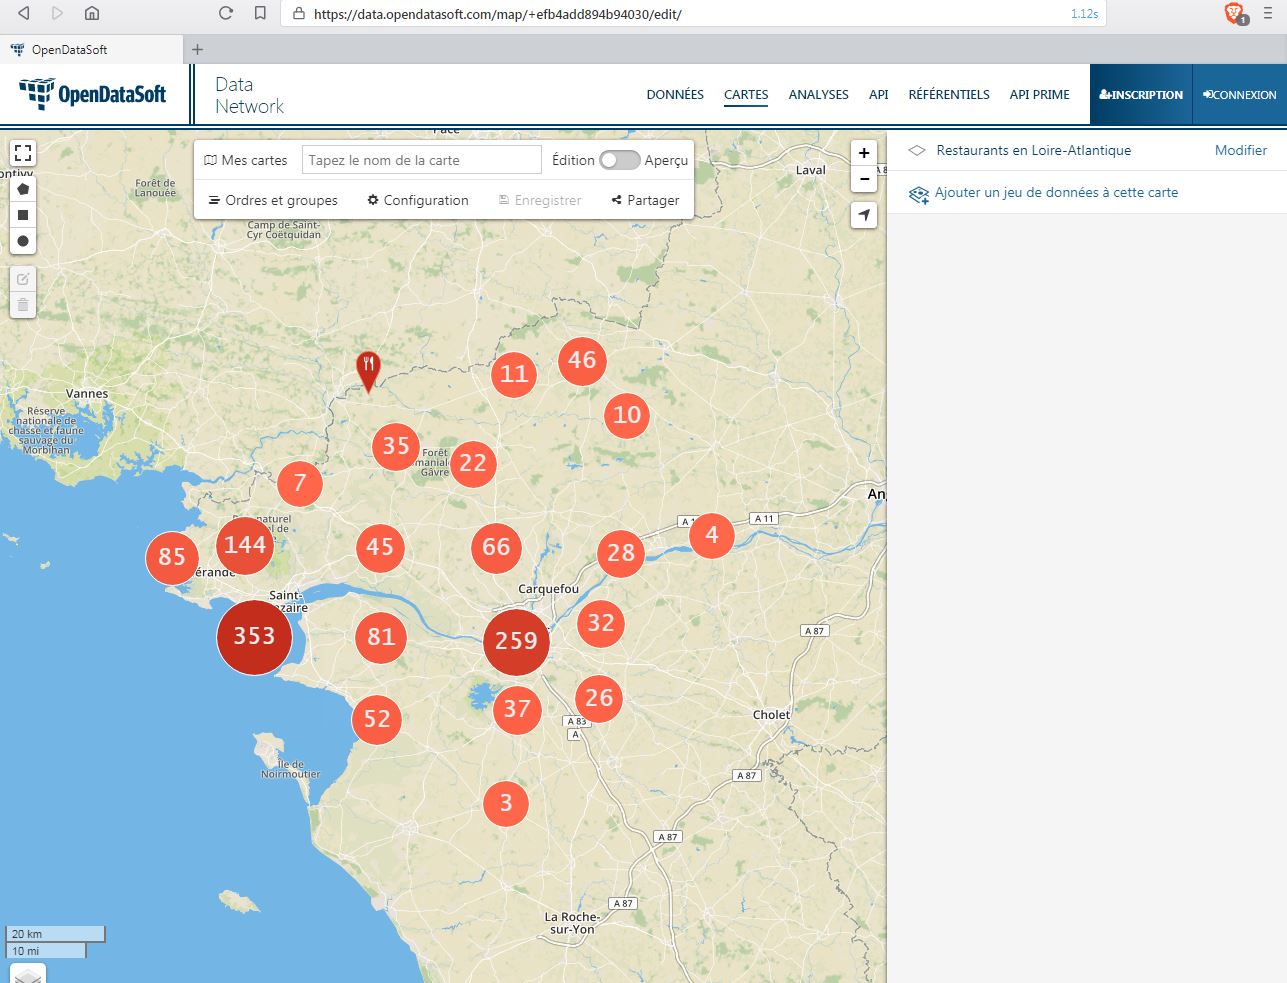Click the locate me arrow icon

tap(864, 215)
